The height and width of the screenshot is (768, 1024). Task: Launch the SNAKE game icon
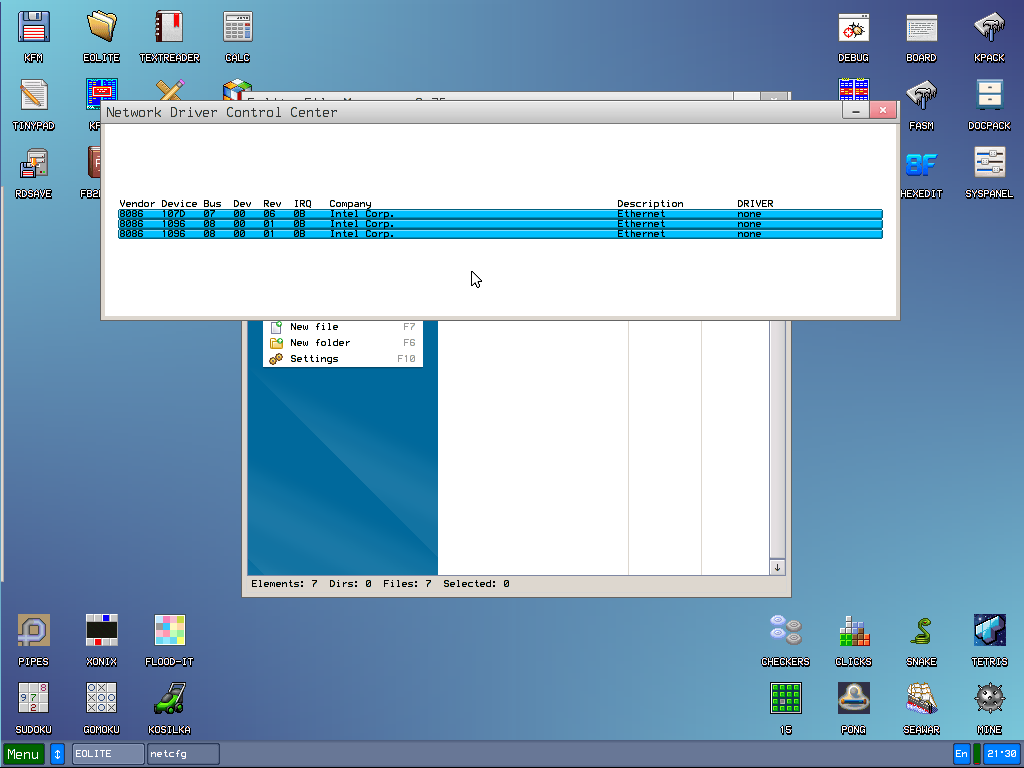[921, 632]
